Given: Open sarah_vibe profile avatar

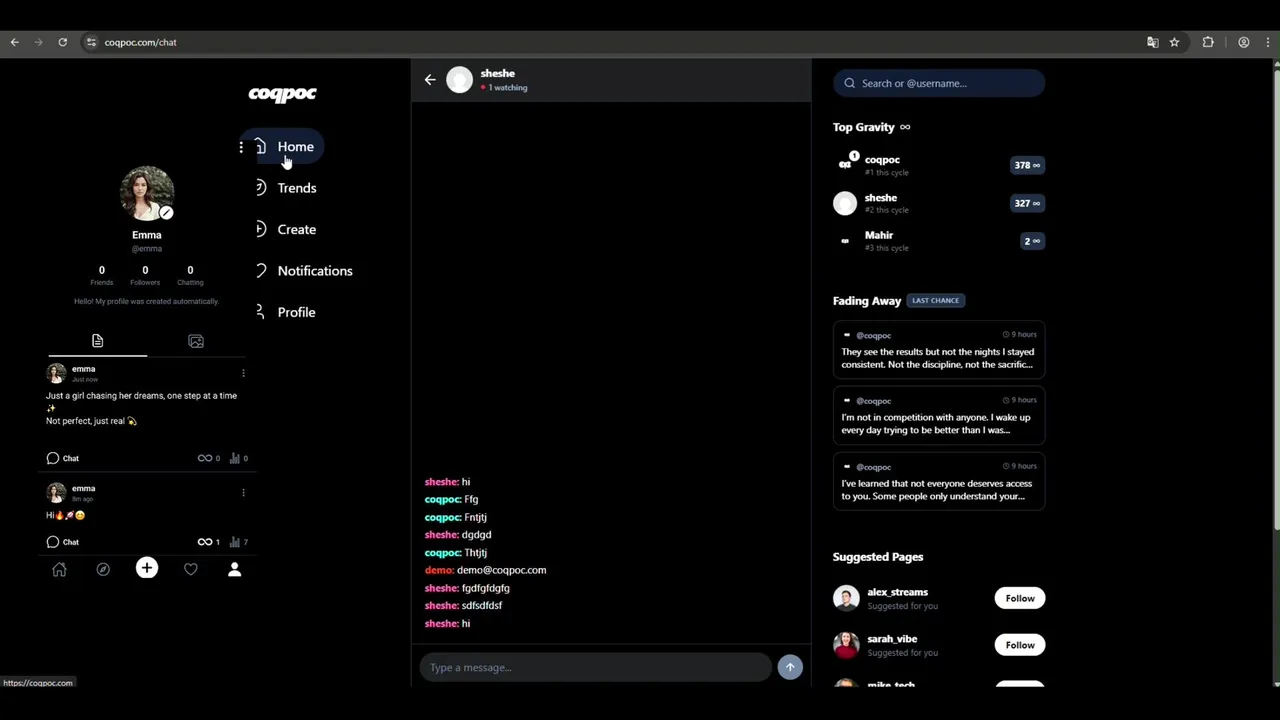Looking at the screenshot, I should [x=846, y=645].
